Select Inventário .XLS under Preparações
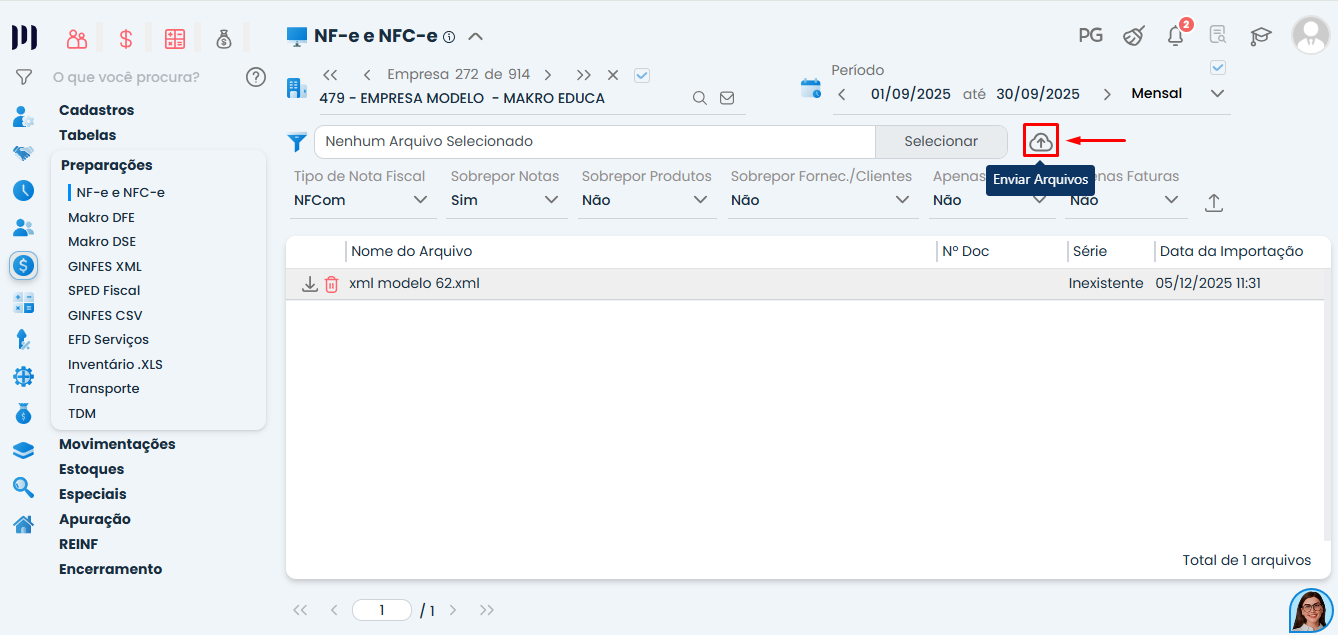 [x=115, y=365]
